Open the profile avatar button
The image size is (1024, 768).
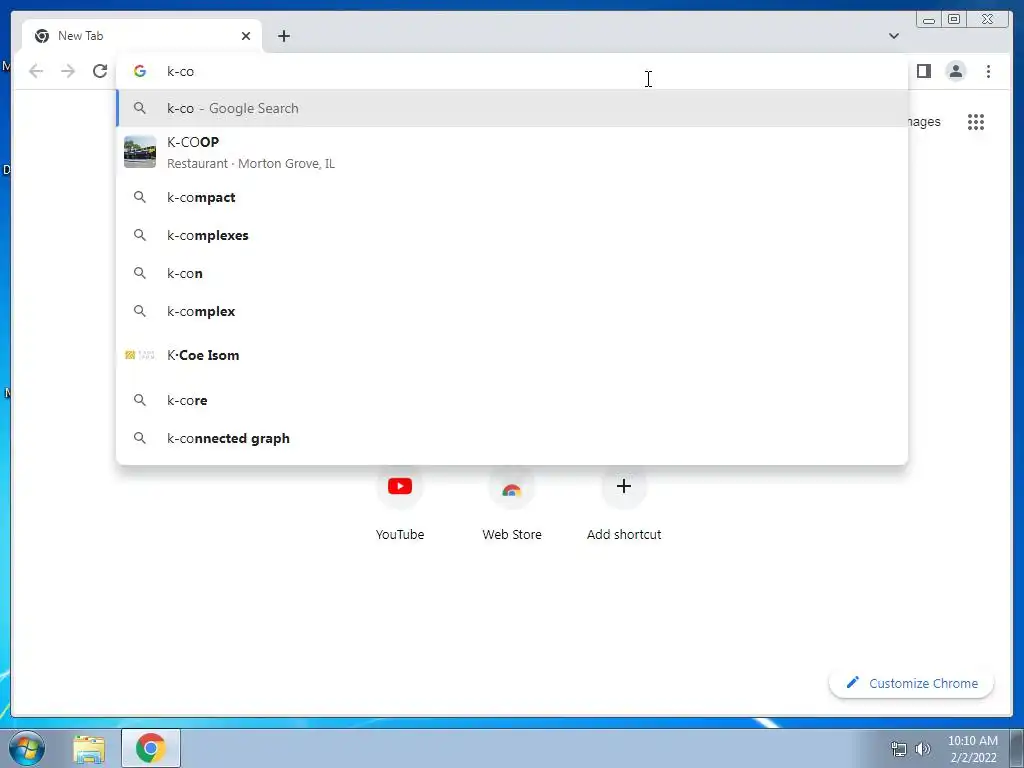pyautogui.click(x=955, y=71)
